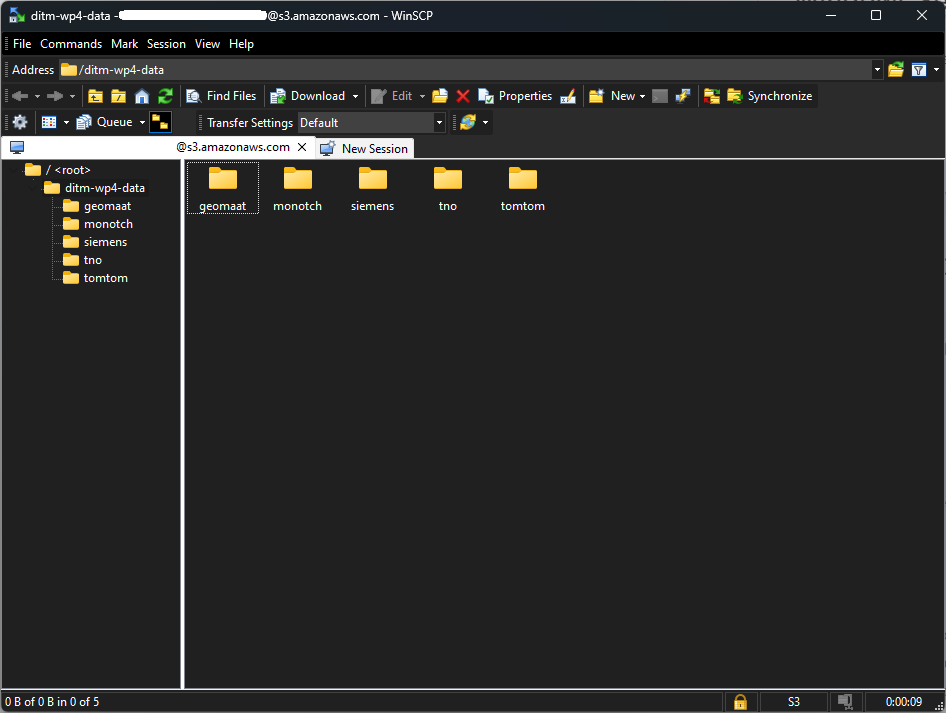Open Preferences with the gear icon

click(x=20, y=122)
